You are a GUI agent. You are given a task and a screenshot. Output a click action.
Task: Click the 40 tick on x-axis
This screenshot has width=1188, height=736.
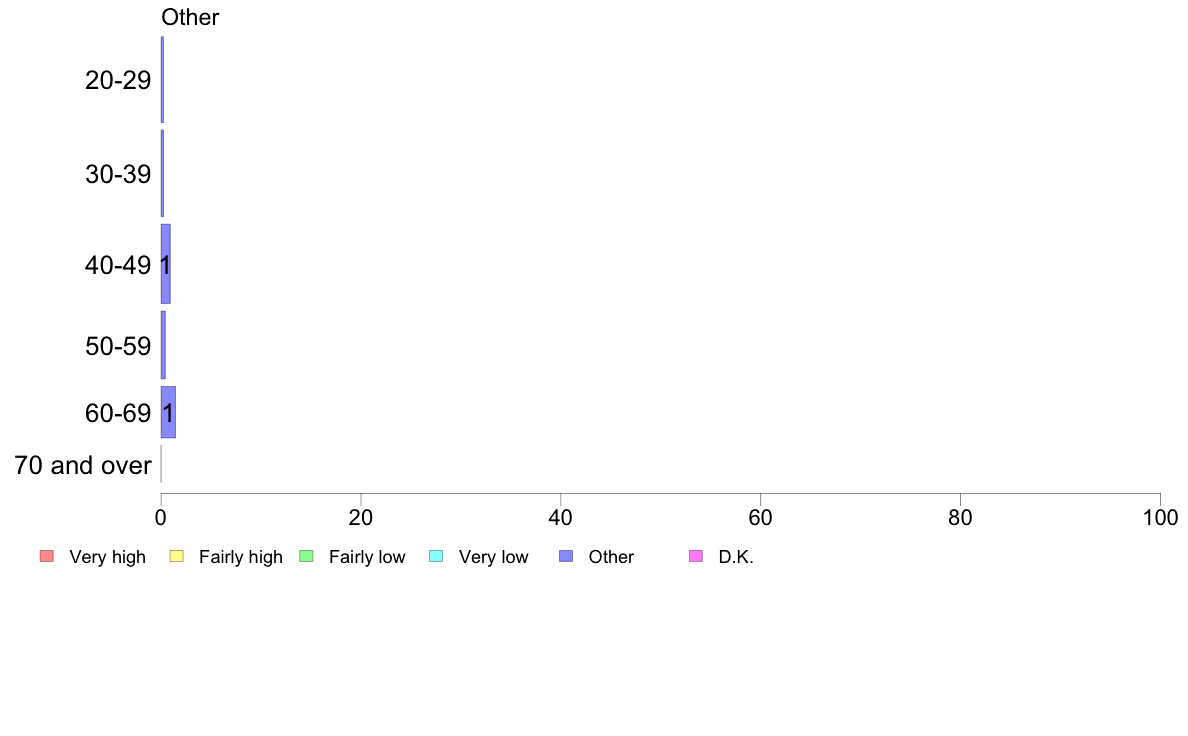[561, 518]
